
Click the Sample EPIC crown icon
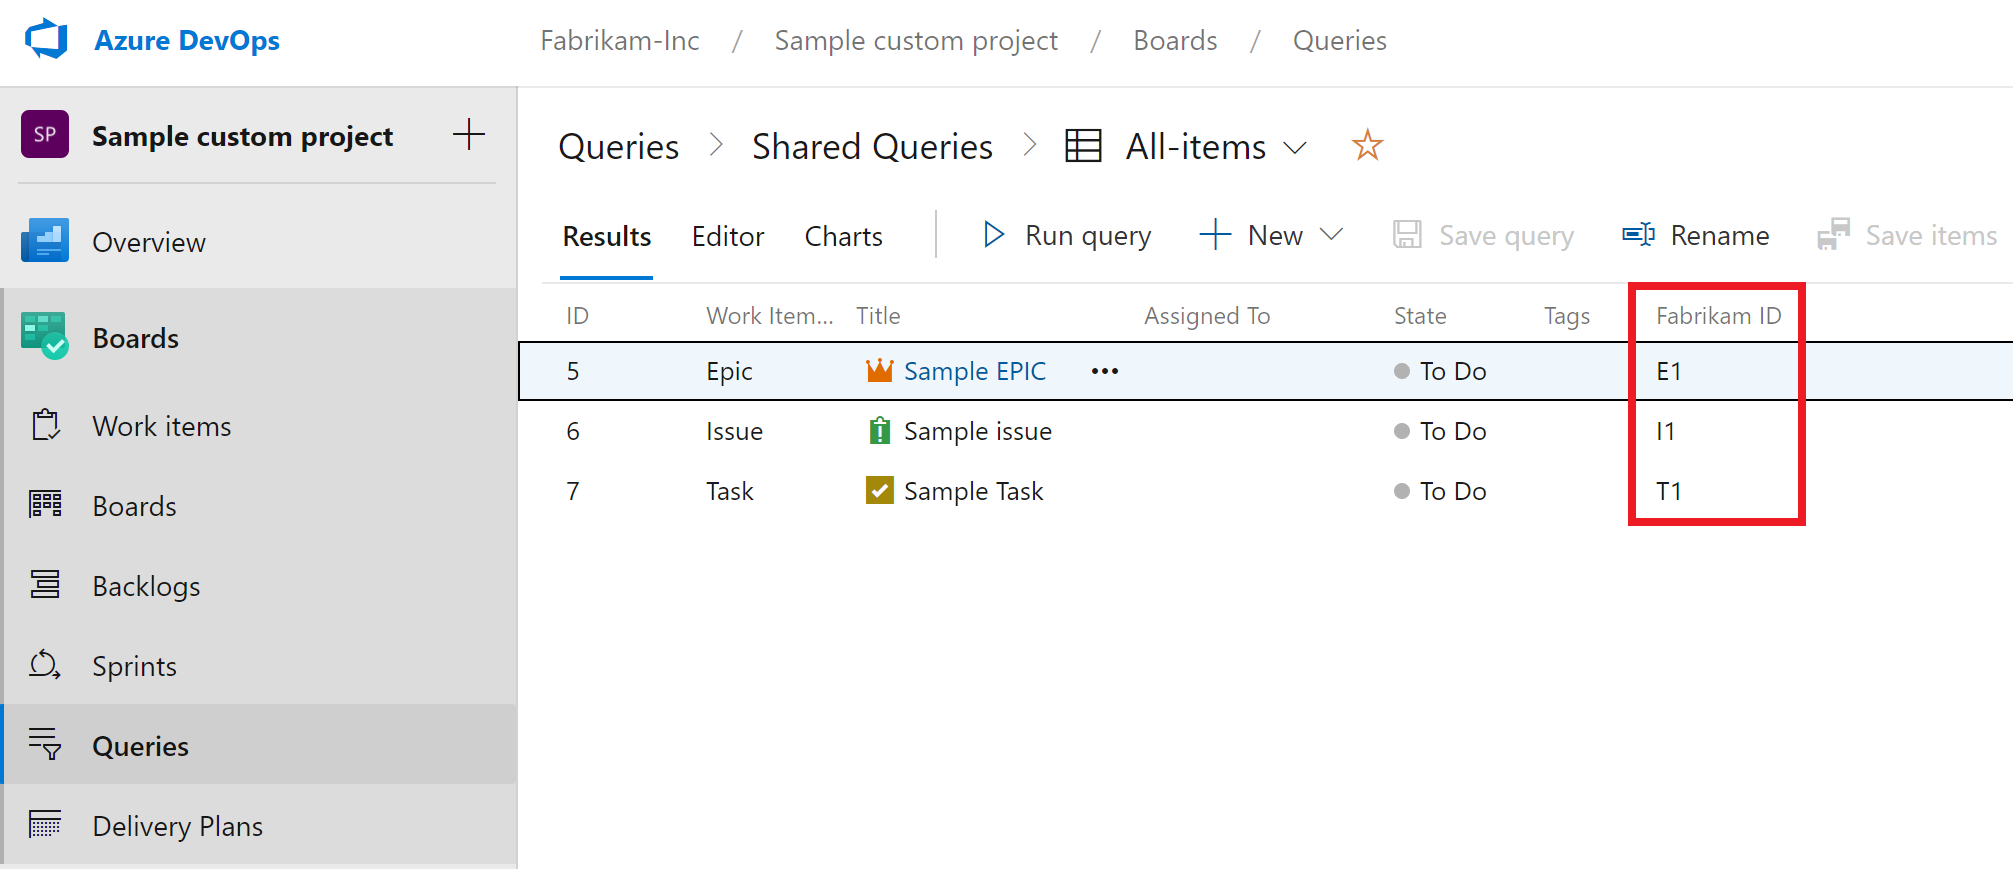pos(879,371)
